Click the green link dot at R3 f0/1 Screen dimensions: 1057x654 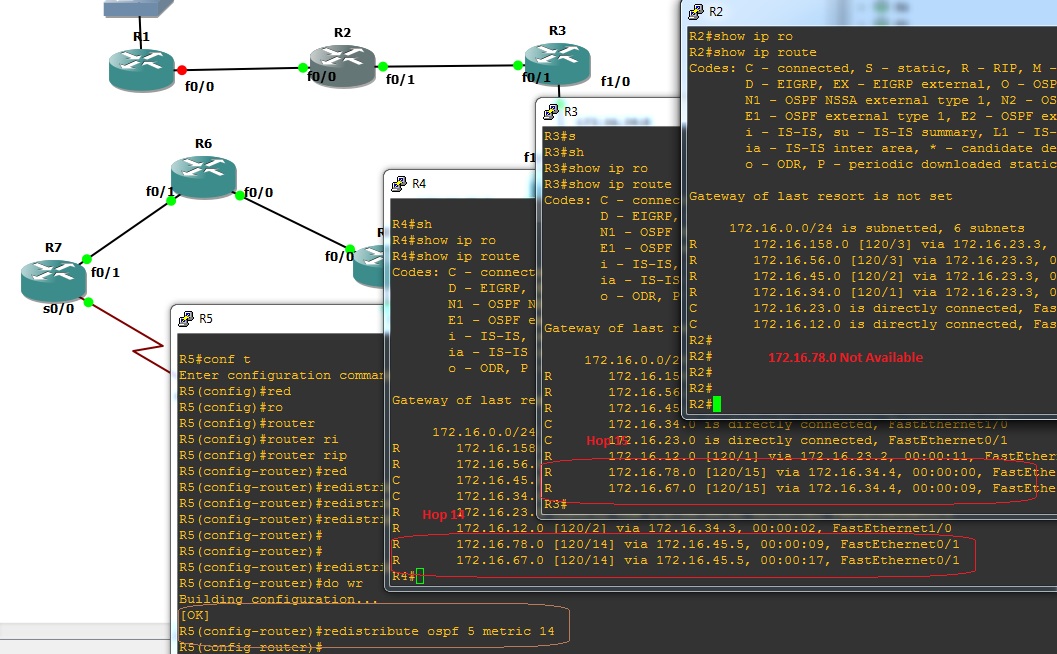point(519,63)
